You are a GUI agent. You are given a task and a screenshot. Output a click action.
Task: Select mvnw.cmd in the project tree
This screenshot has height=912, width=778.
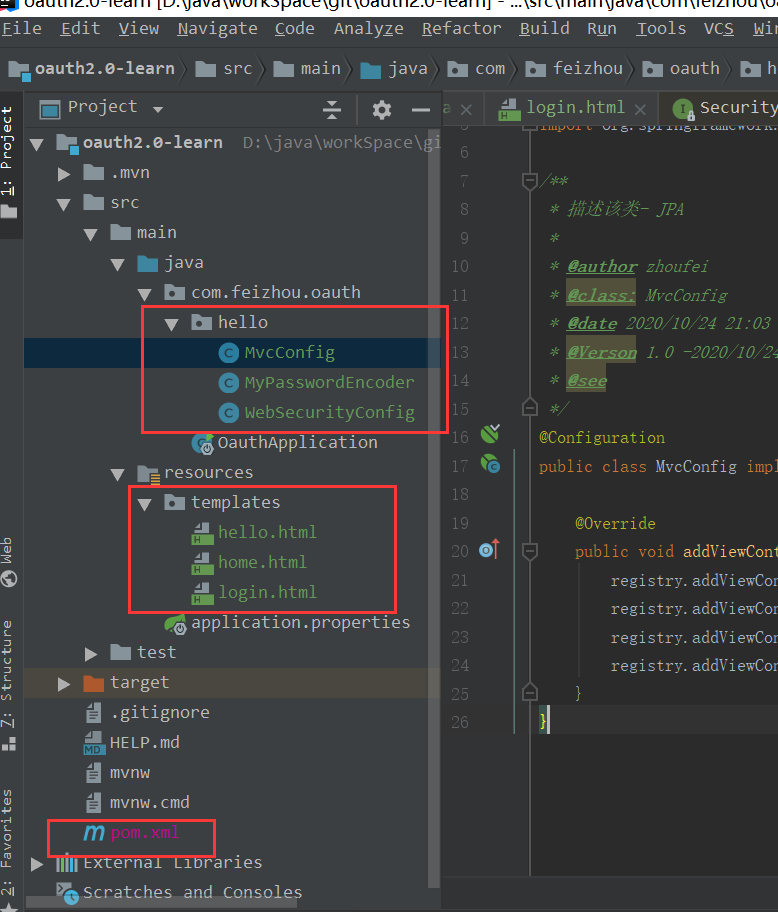[149, 803]
